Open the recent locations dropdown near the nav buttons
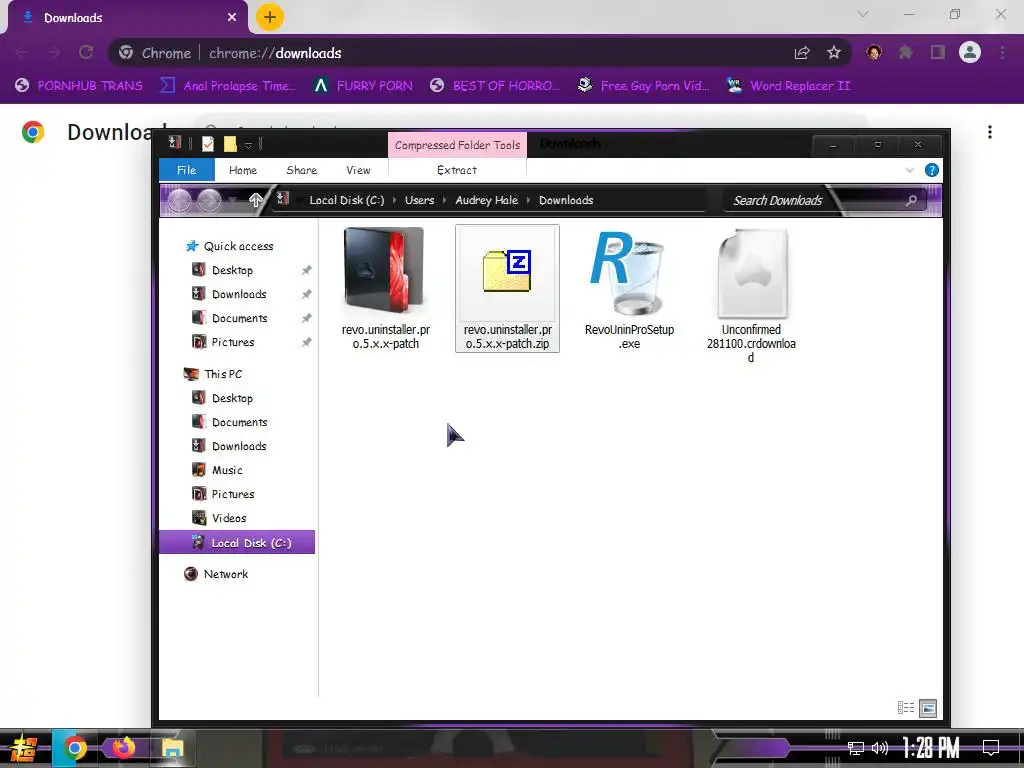The height and width of the screenshot is (768, 1024). click(232, 200)
